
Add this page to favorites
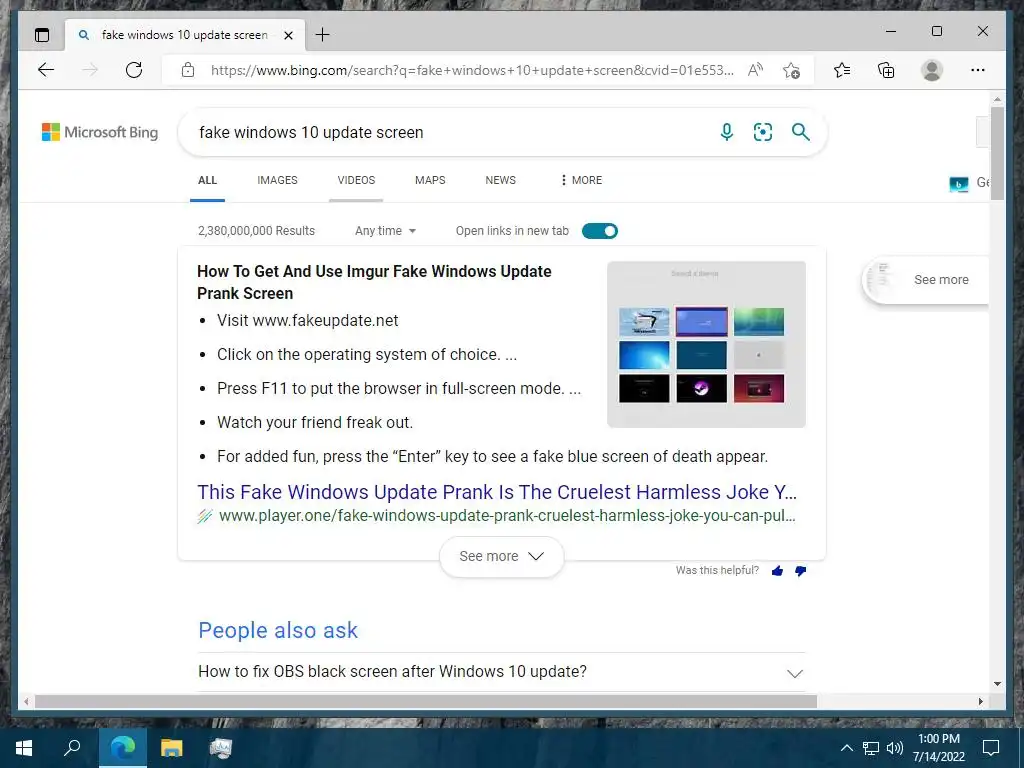pos(792,70)
